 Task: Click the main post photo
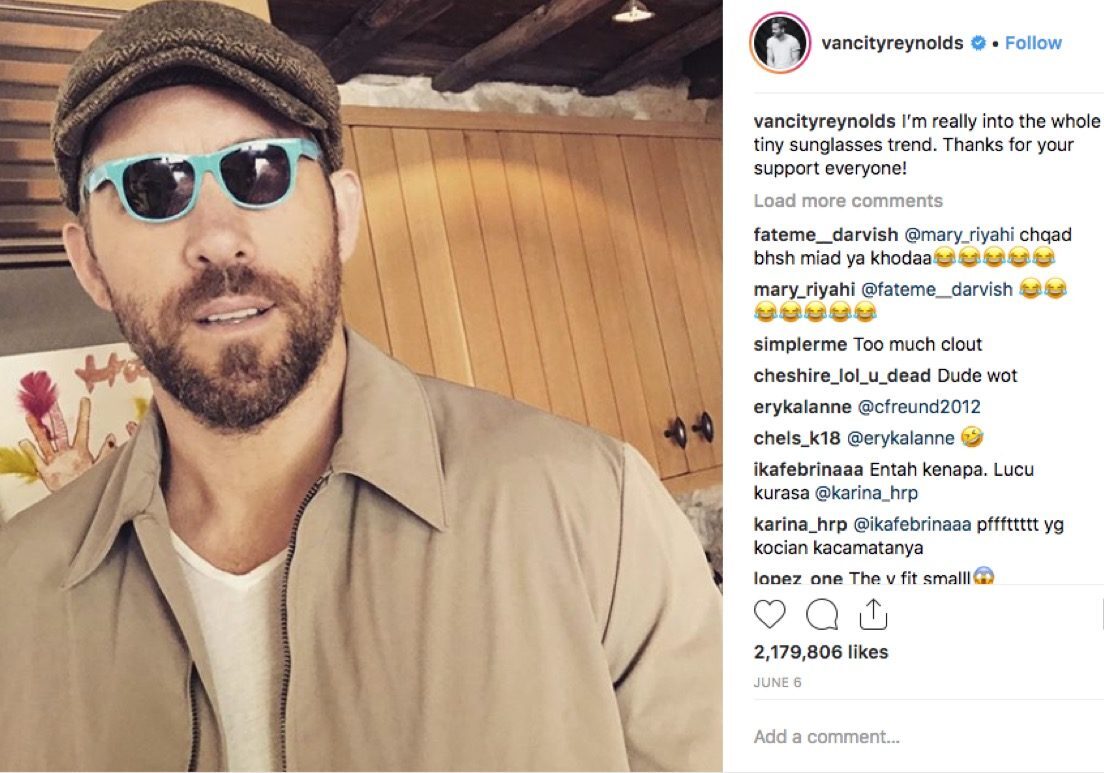[x=361, y=386]
